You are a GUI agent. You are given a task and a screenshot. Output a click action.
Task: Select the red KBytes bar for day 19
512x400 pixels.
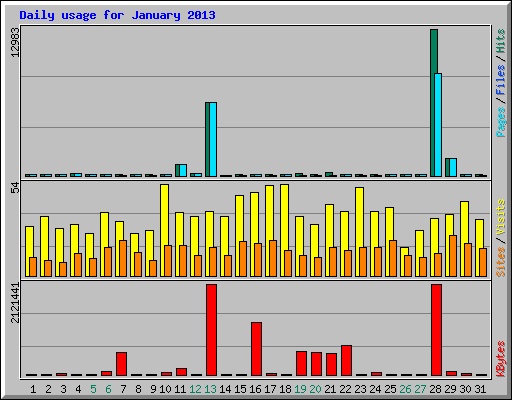301,363
